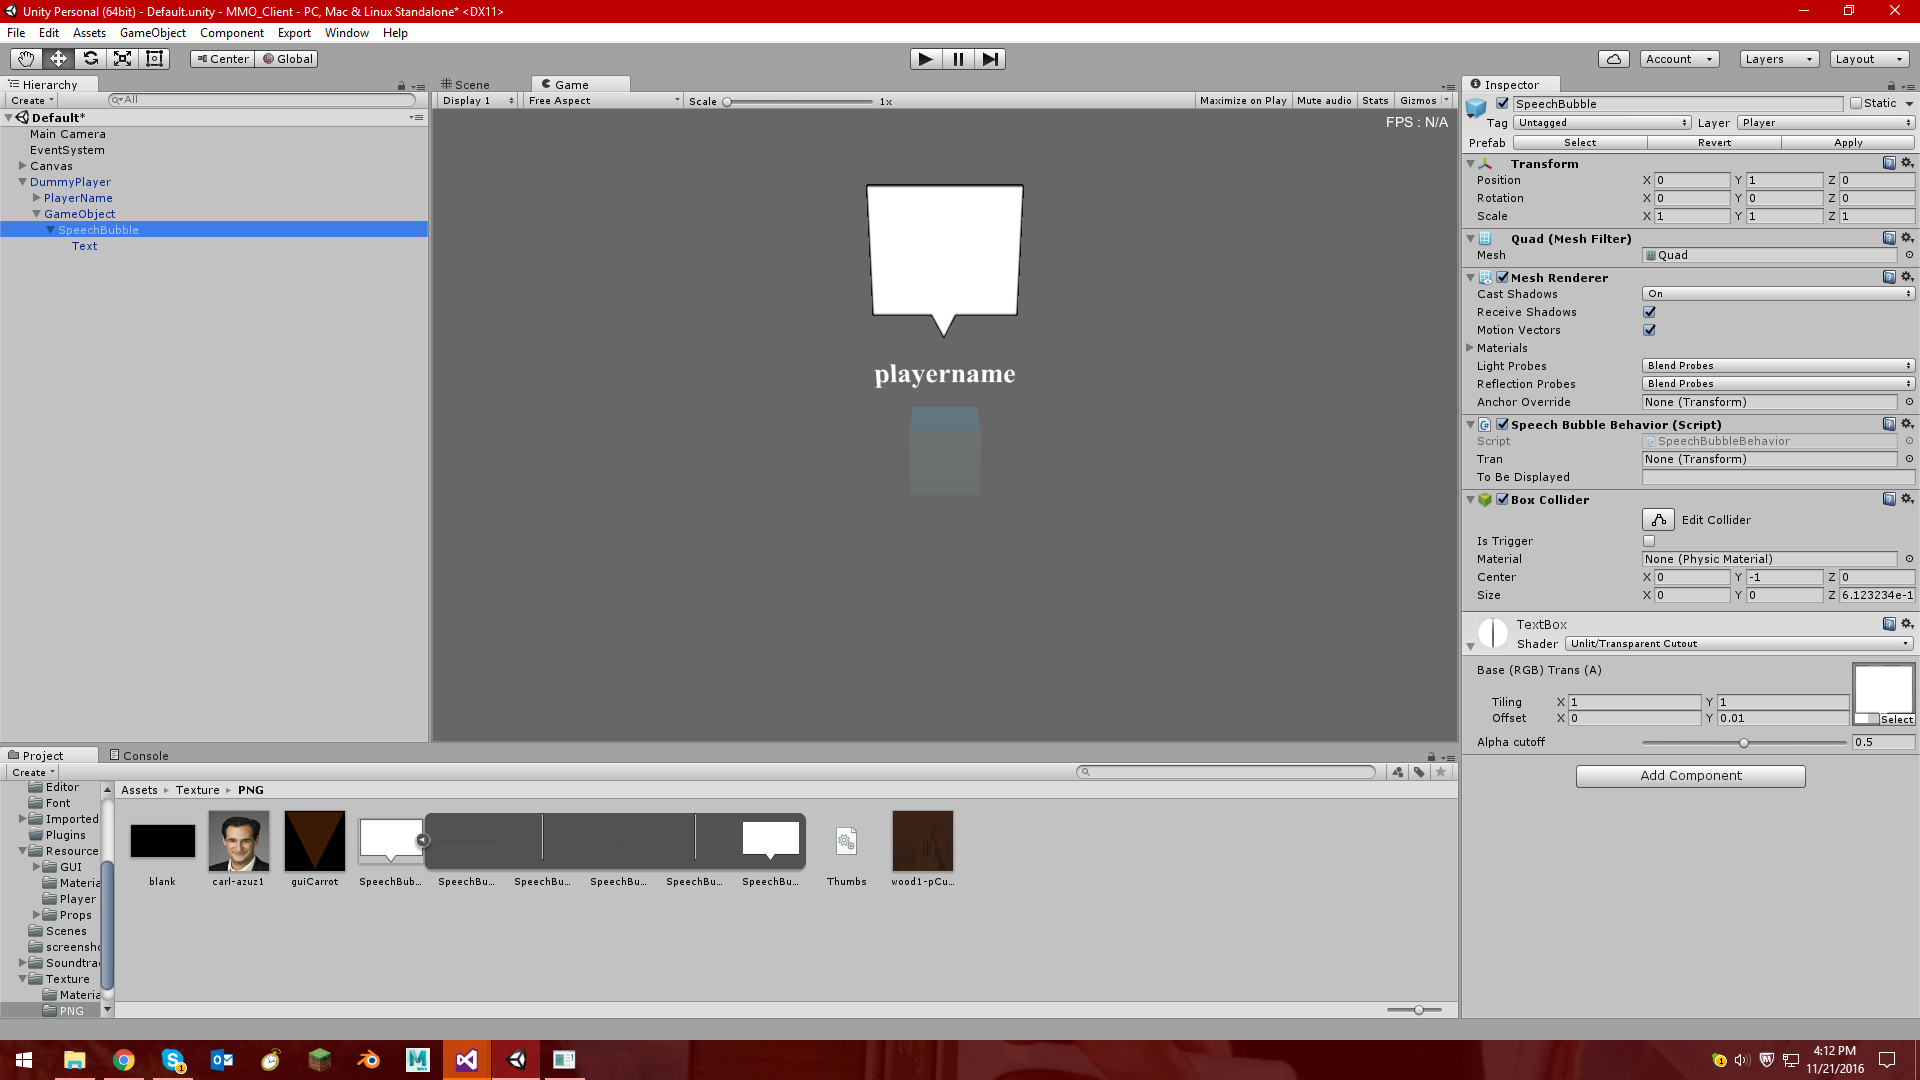1920x1080 pixels.
Task: Open the Shader dropdown
Action: [x=1739, y=644]
